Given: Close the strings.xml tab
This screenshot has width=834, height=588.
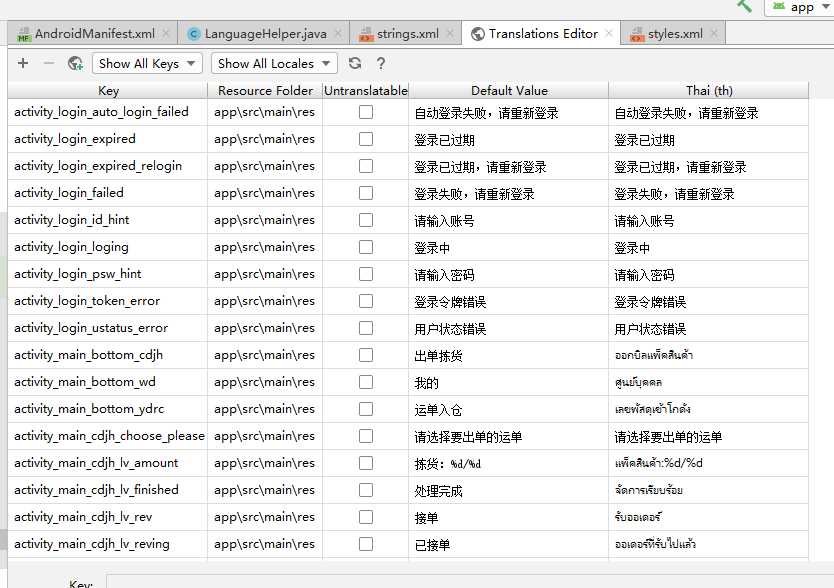Looking at the screenshot, I should point(450,34).
